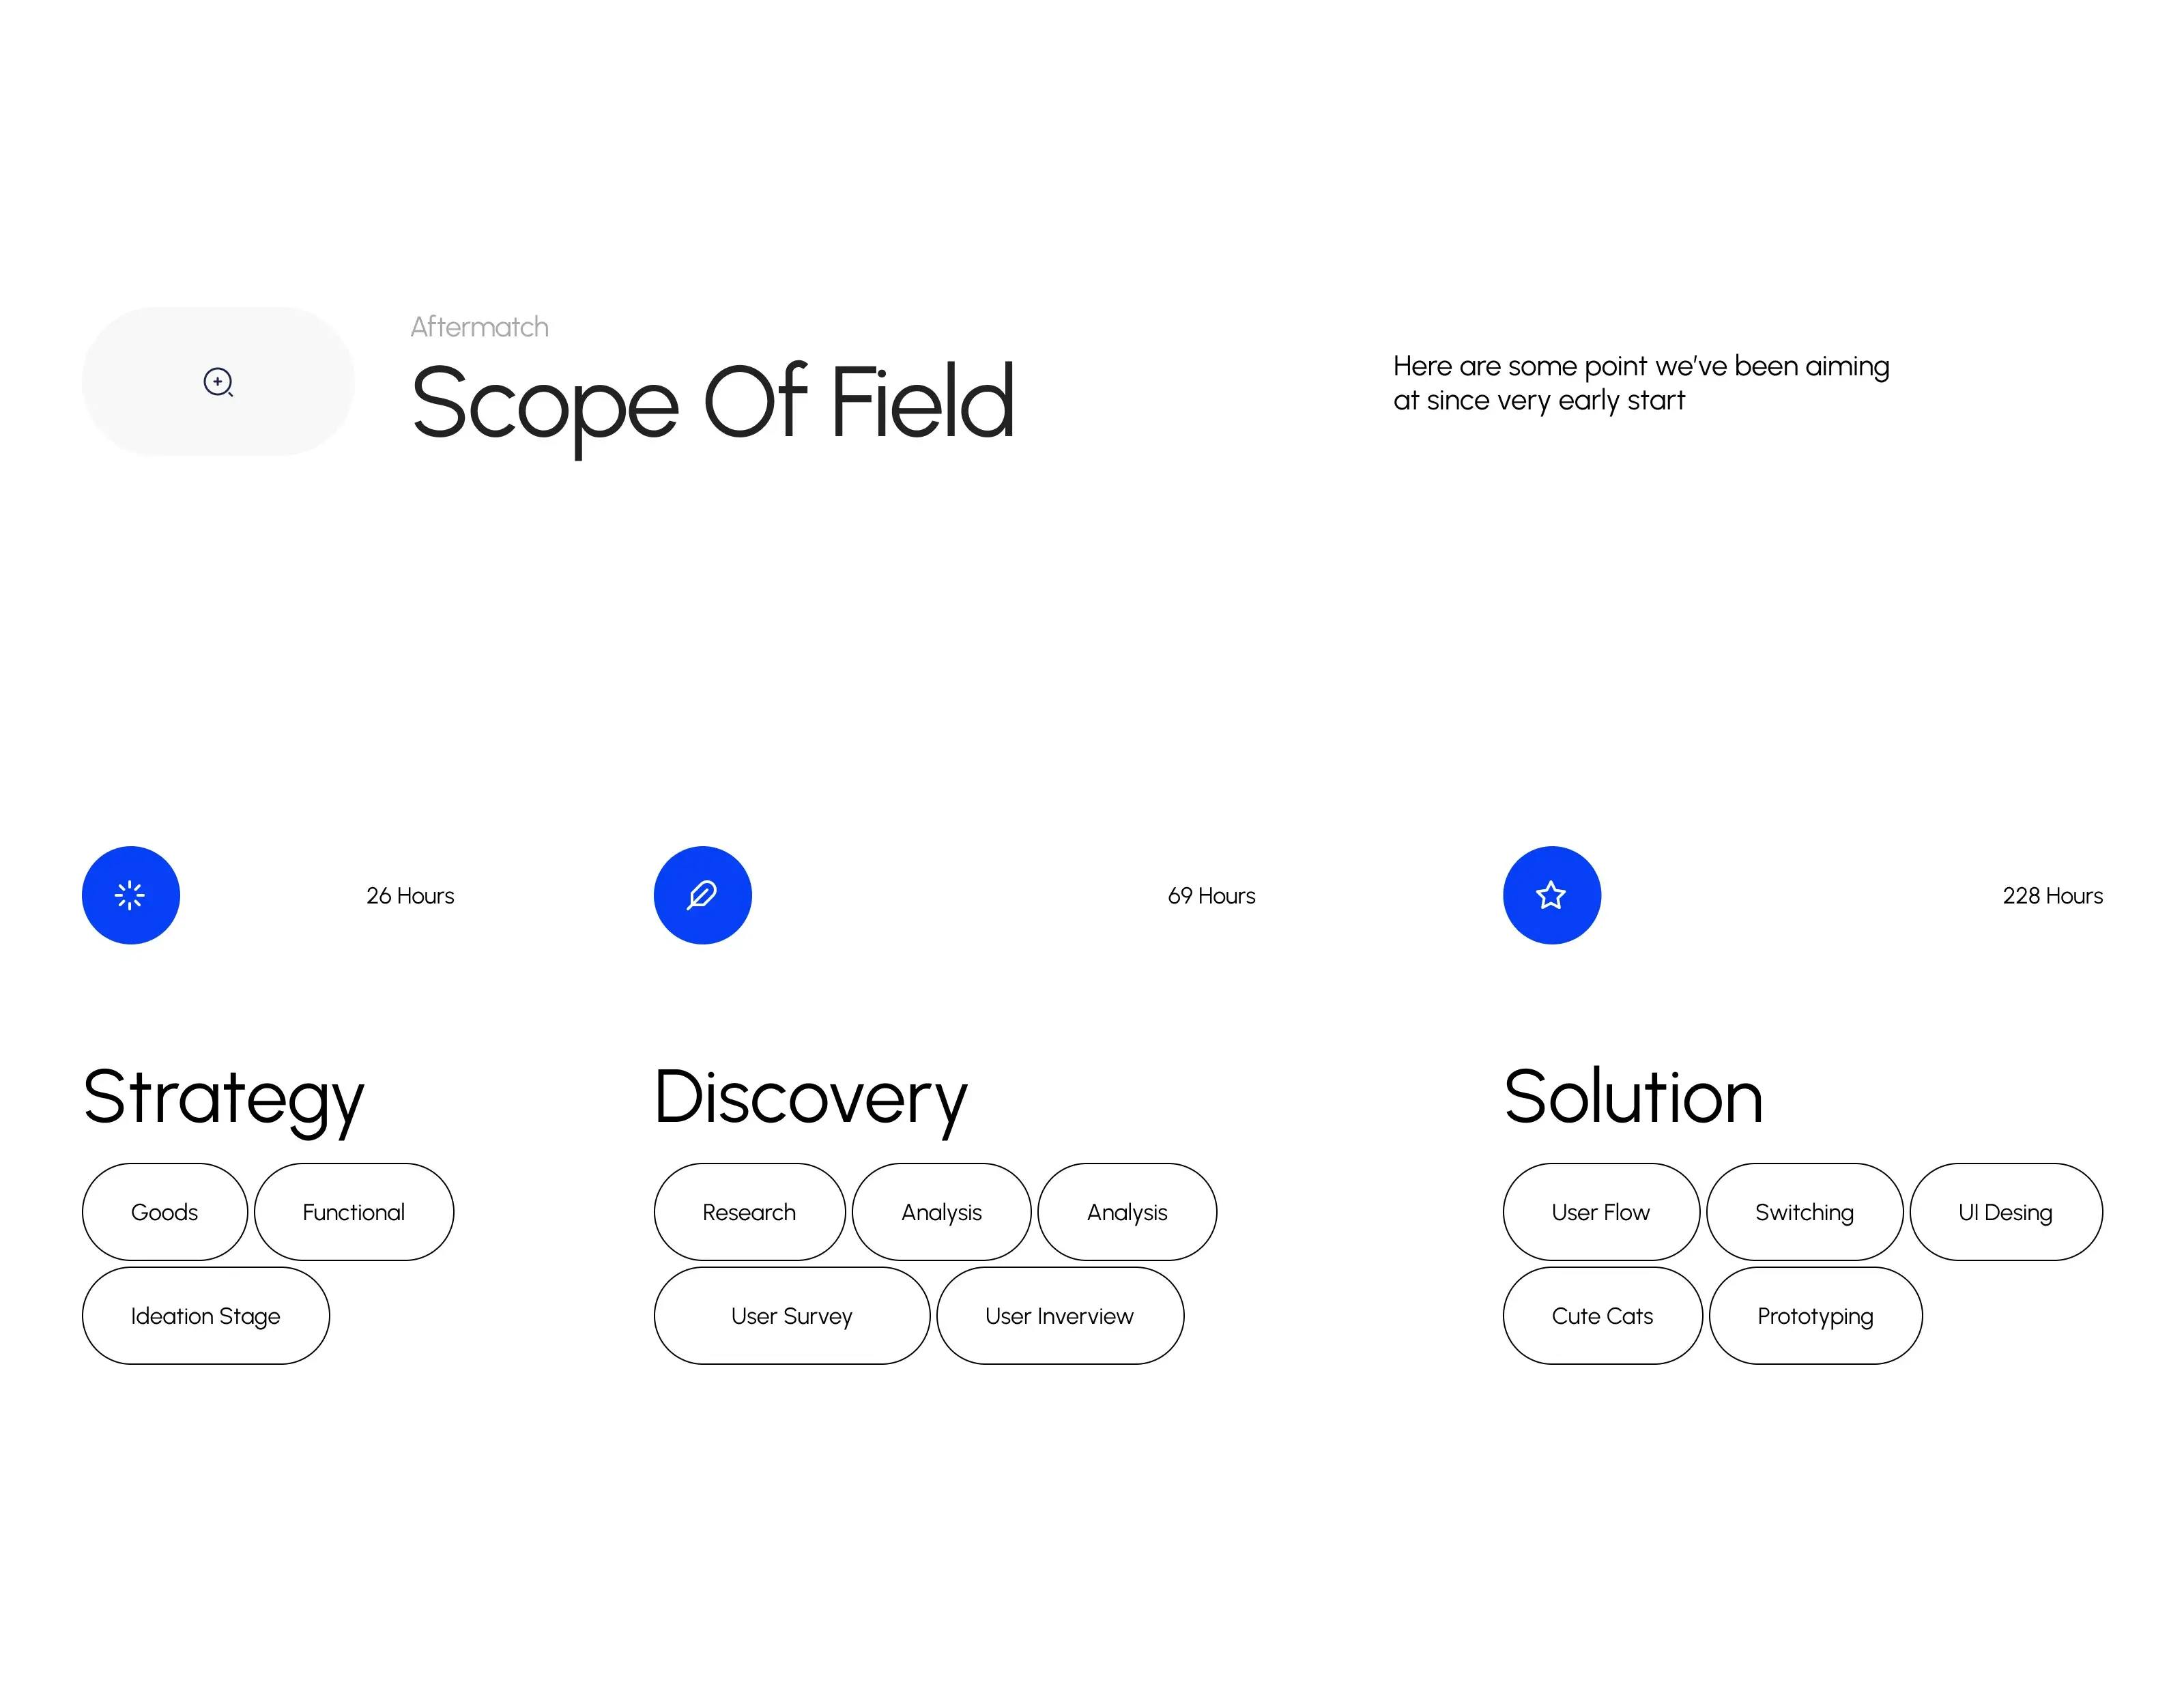Click the Cute Cats tag under Solution
The image size is (2184, 1691).
click(1600, 1314)
